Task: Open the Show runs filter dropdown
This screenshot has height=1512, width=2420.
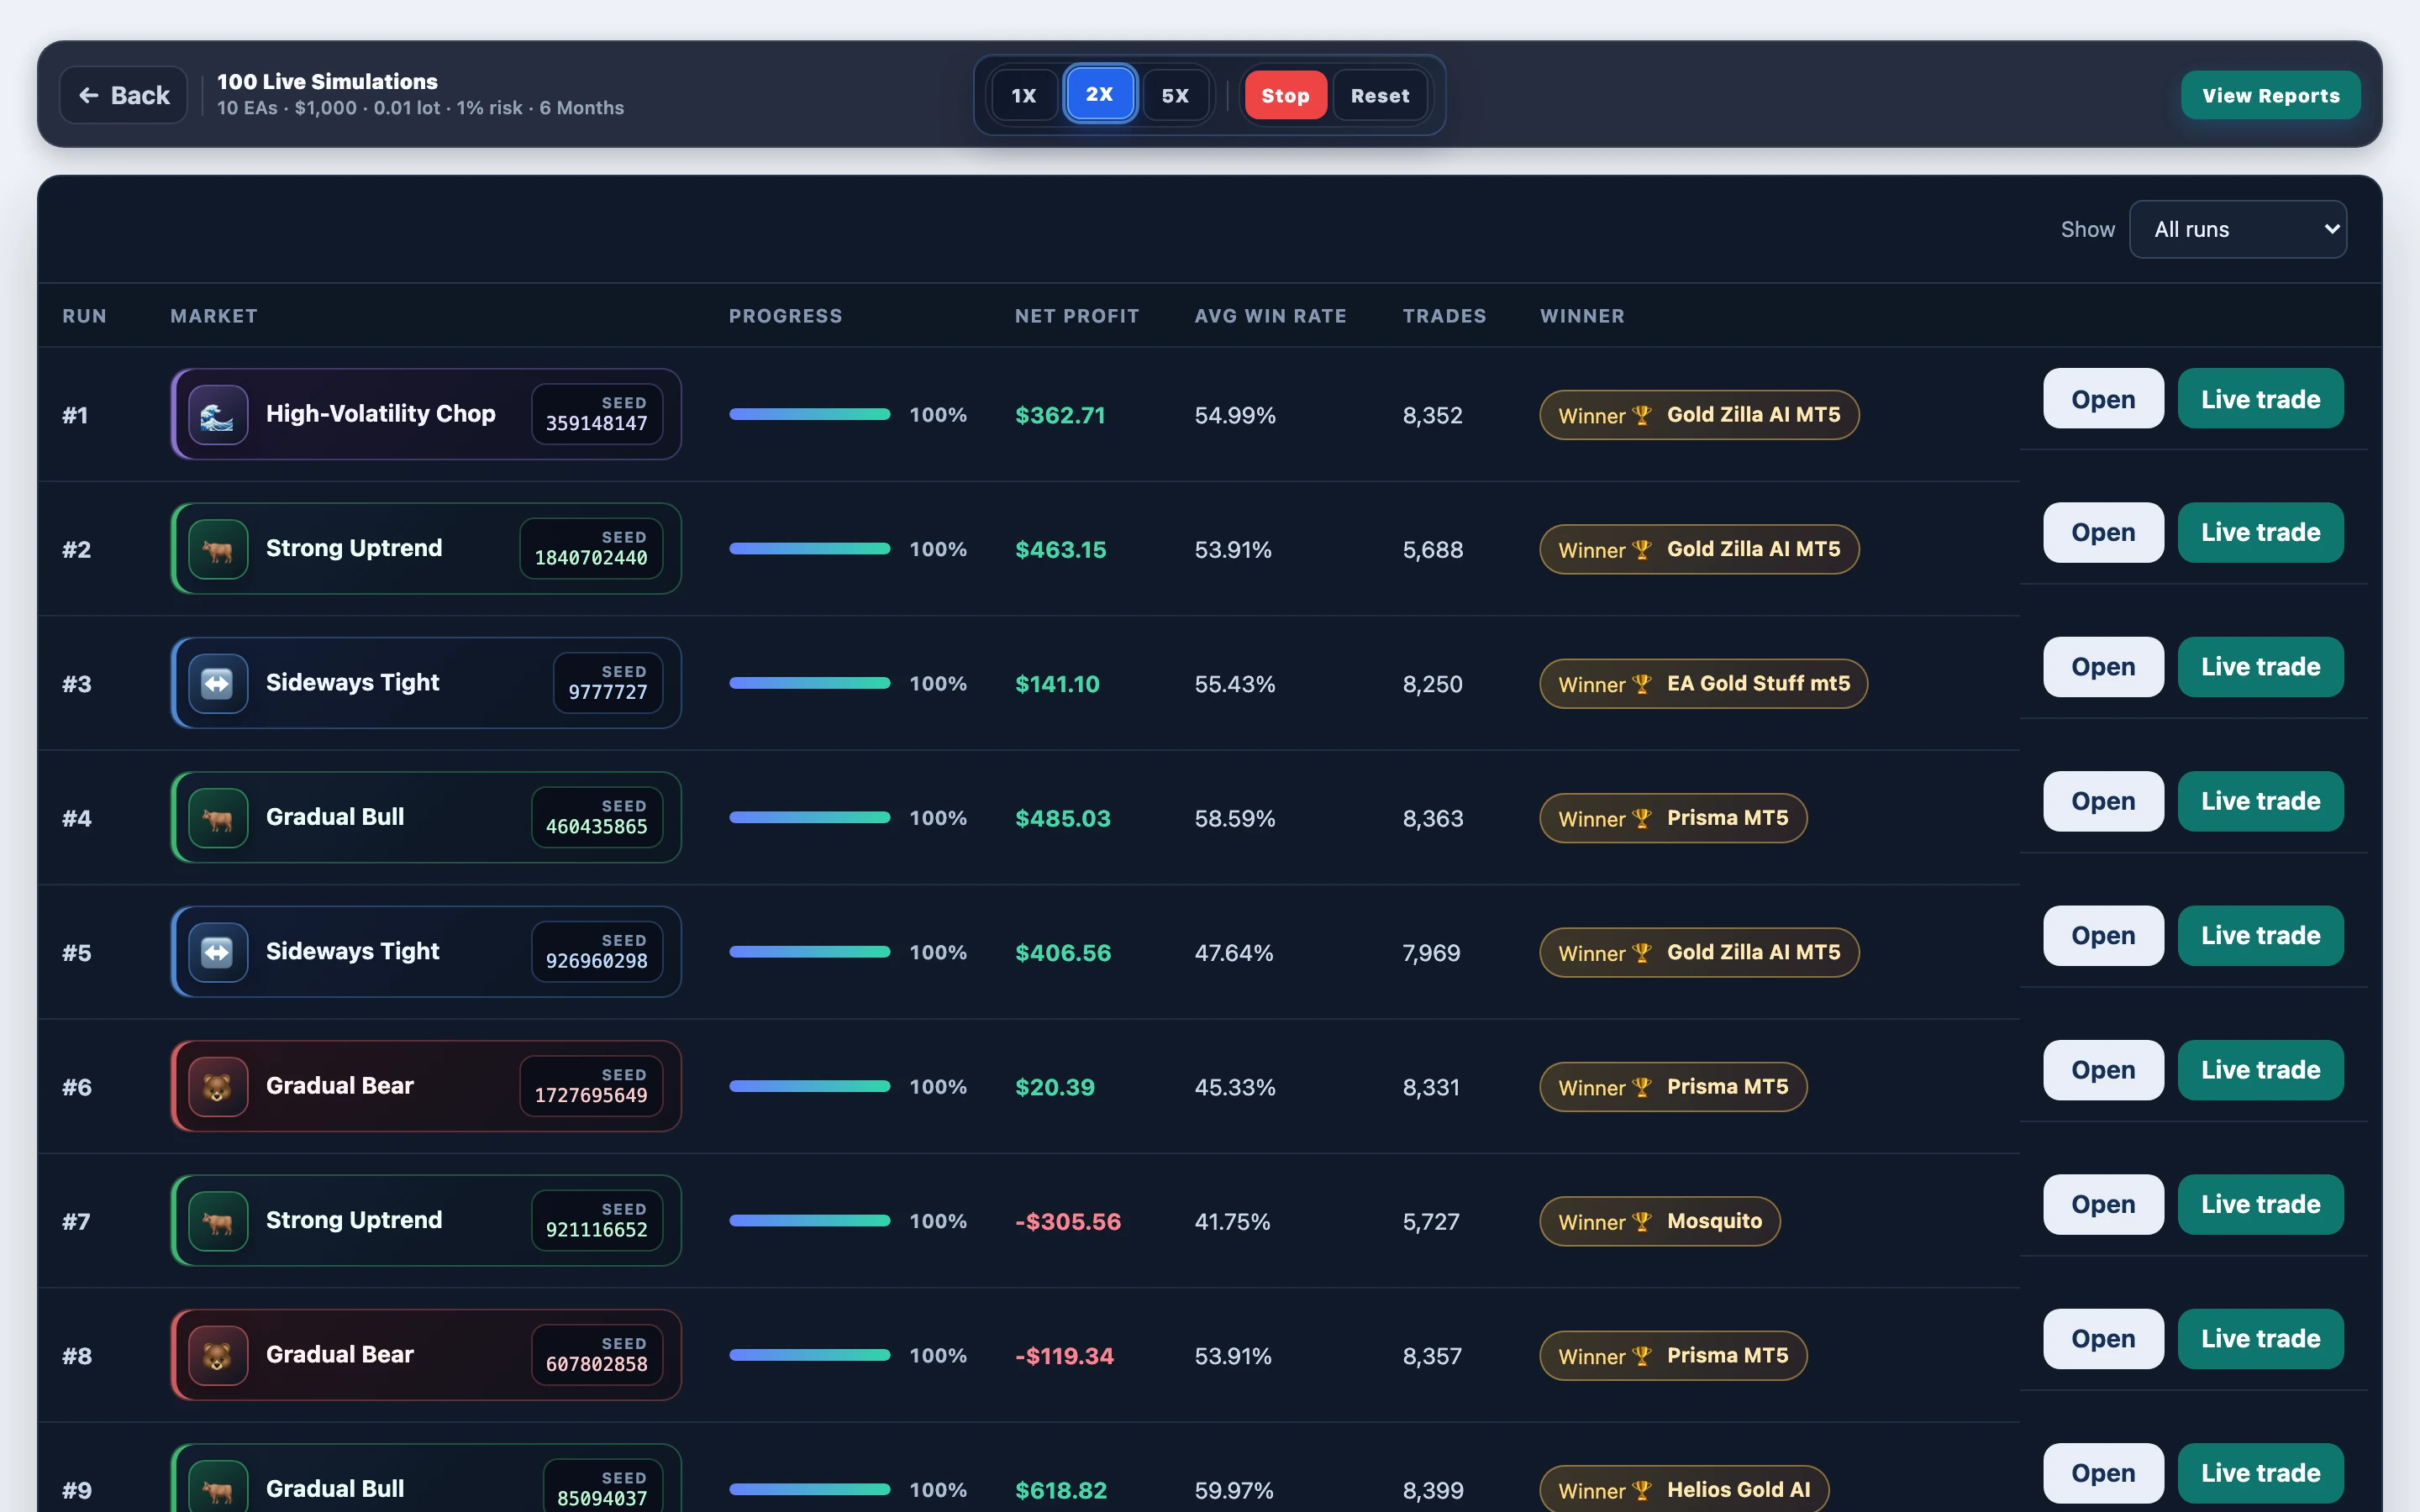Action: (x=2238, y=229)
